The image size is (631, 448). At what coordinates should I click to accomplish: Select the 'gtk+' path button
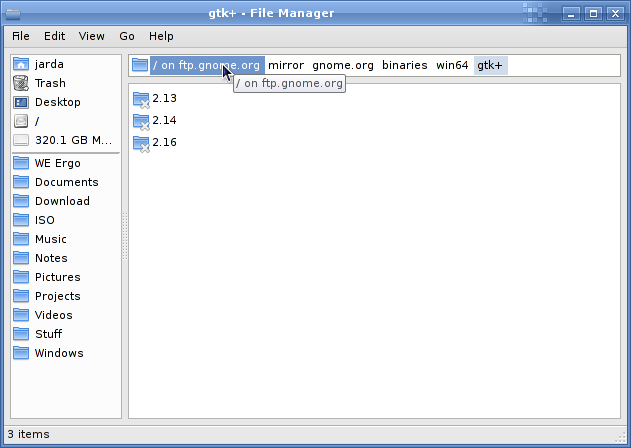coord(490,65)
